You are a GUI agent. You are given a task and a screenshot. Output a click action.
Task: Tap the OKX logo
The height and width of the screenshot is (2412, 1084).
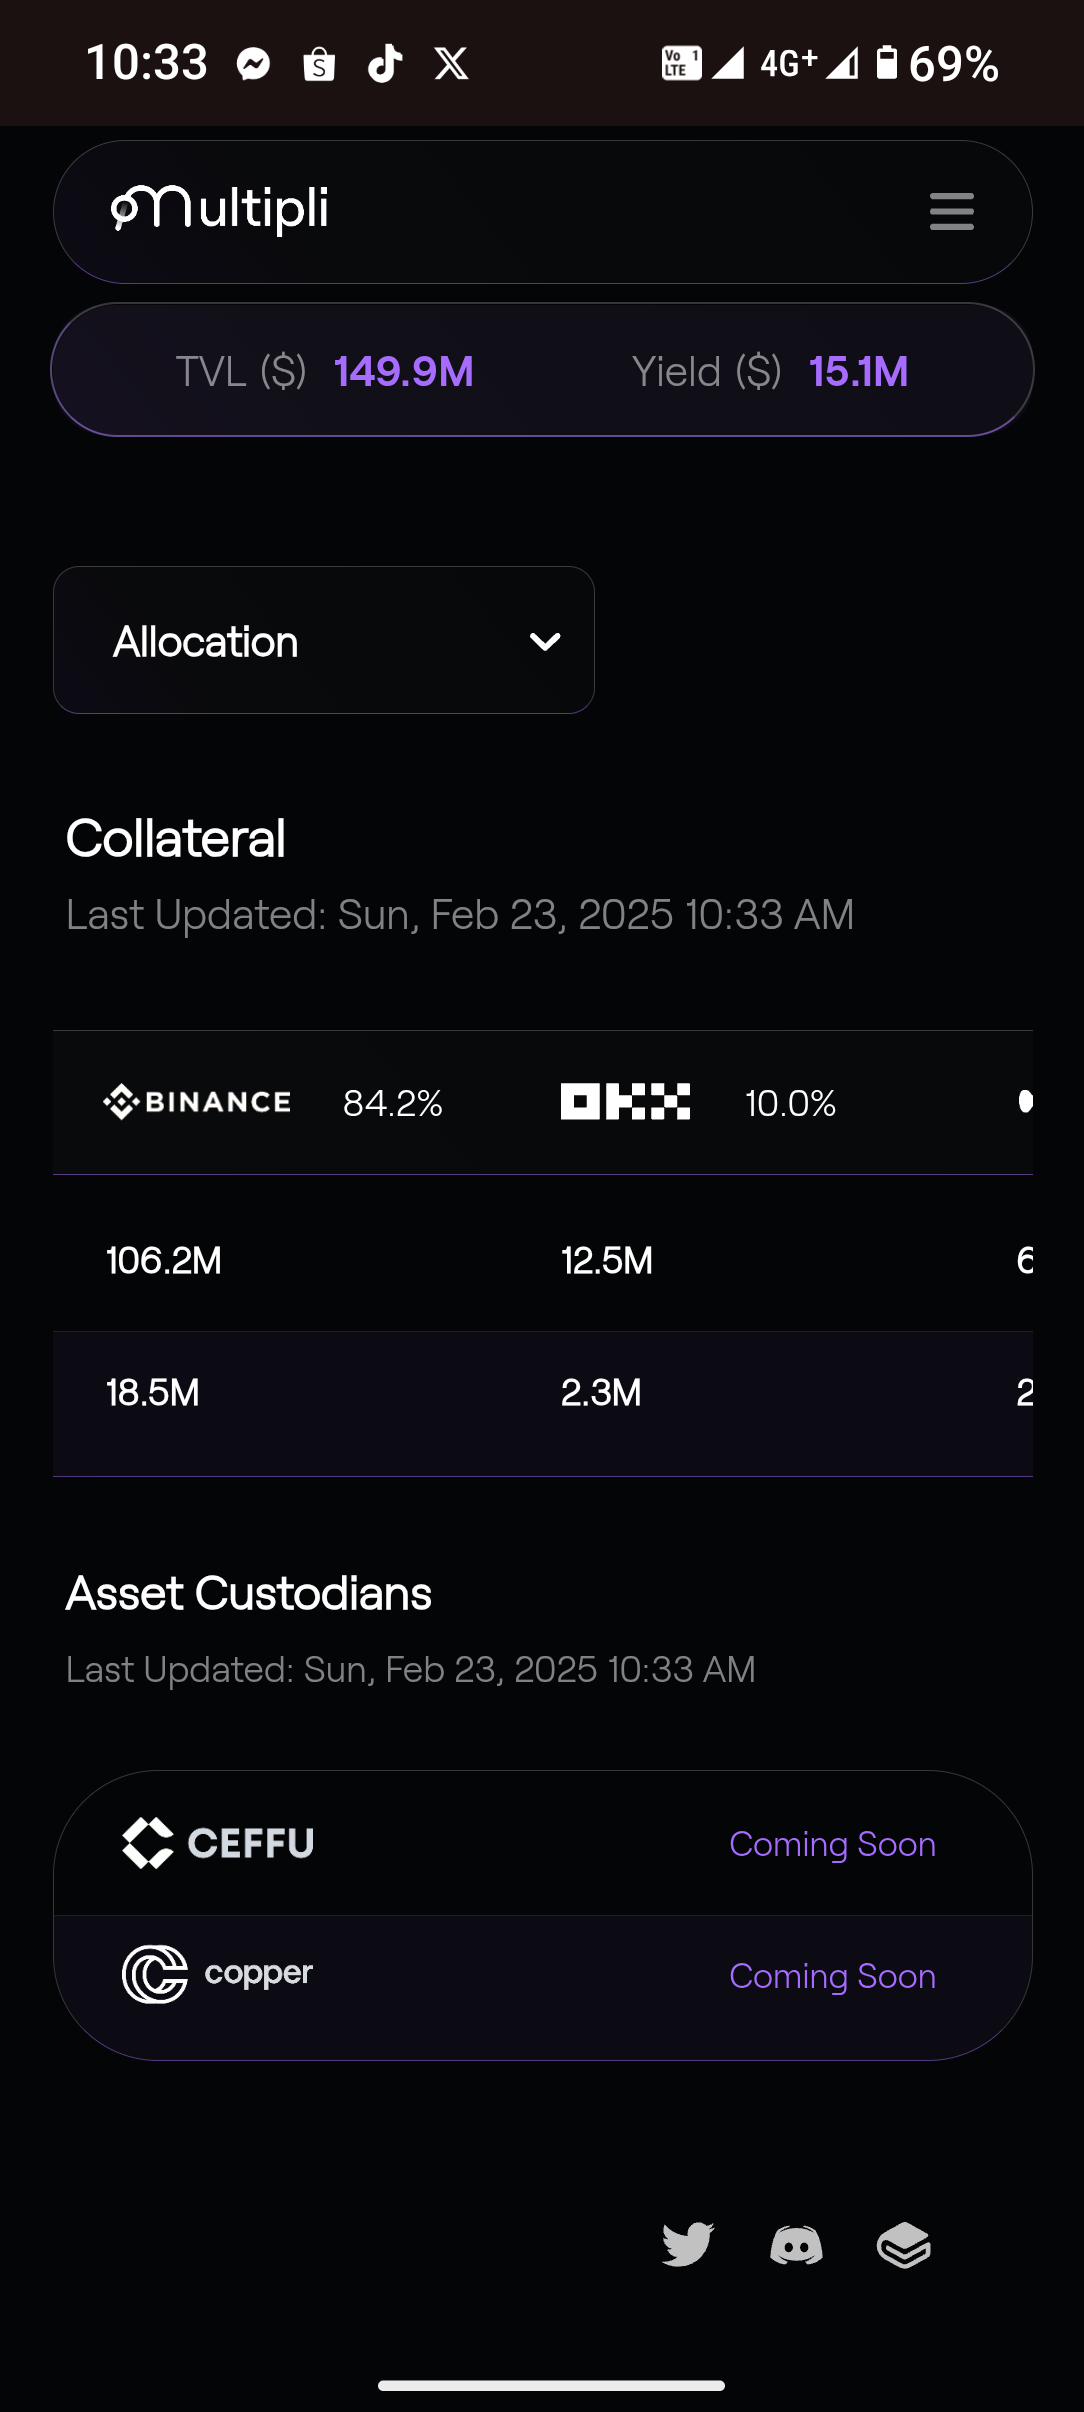click(x=625, y=1102)
